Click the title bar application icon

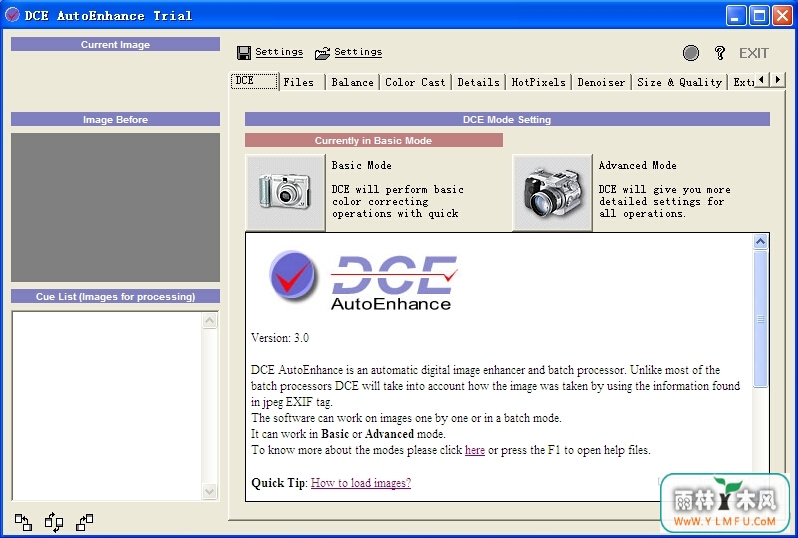[12, 15]
